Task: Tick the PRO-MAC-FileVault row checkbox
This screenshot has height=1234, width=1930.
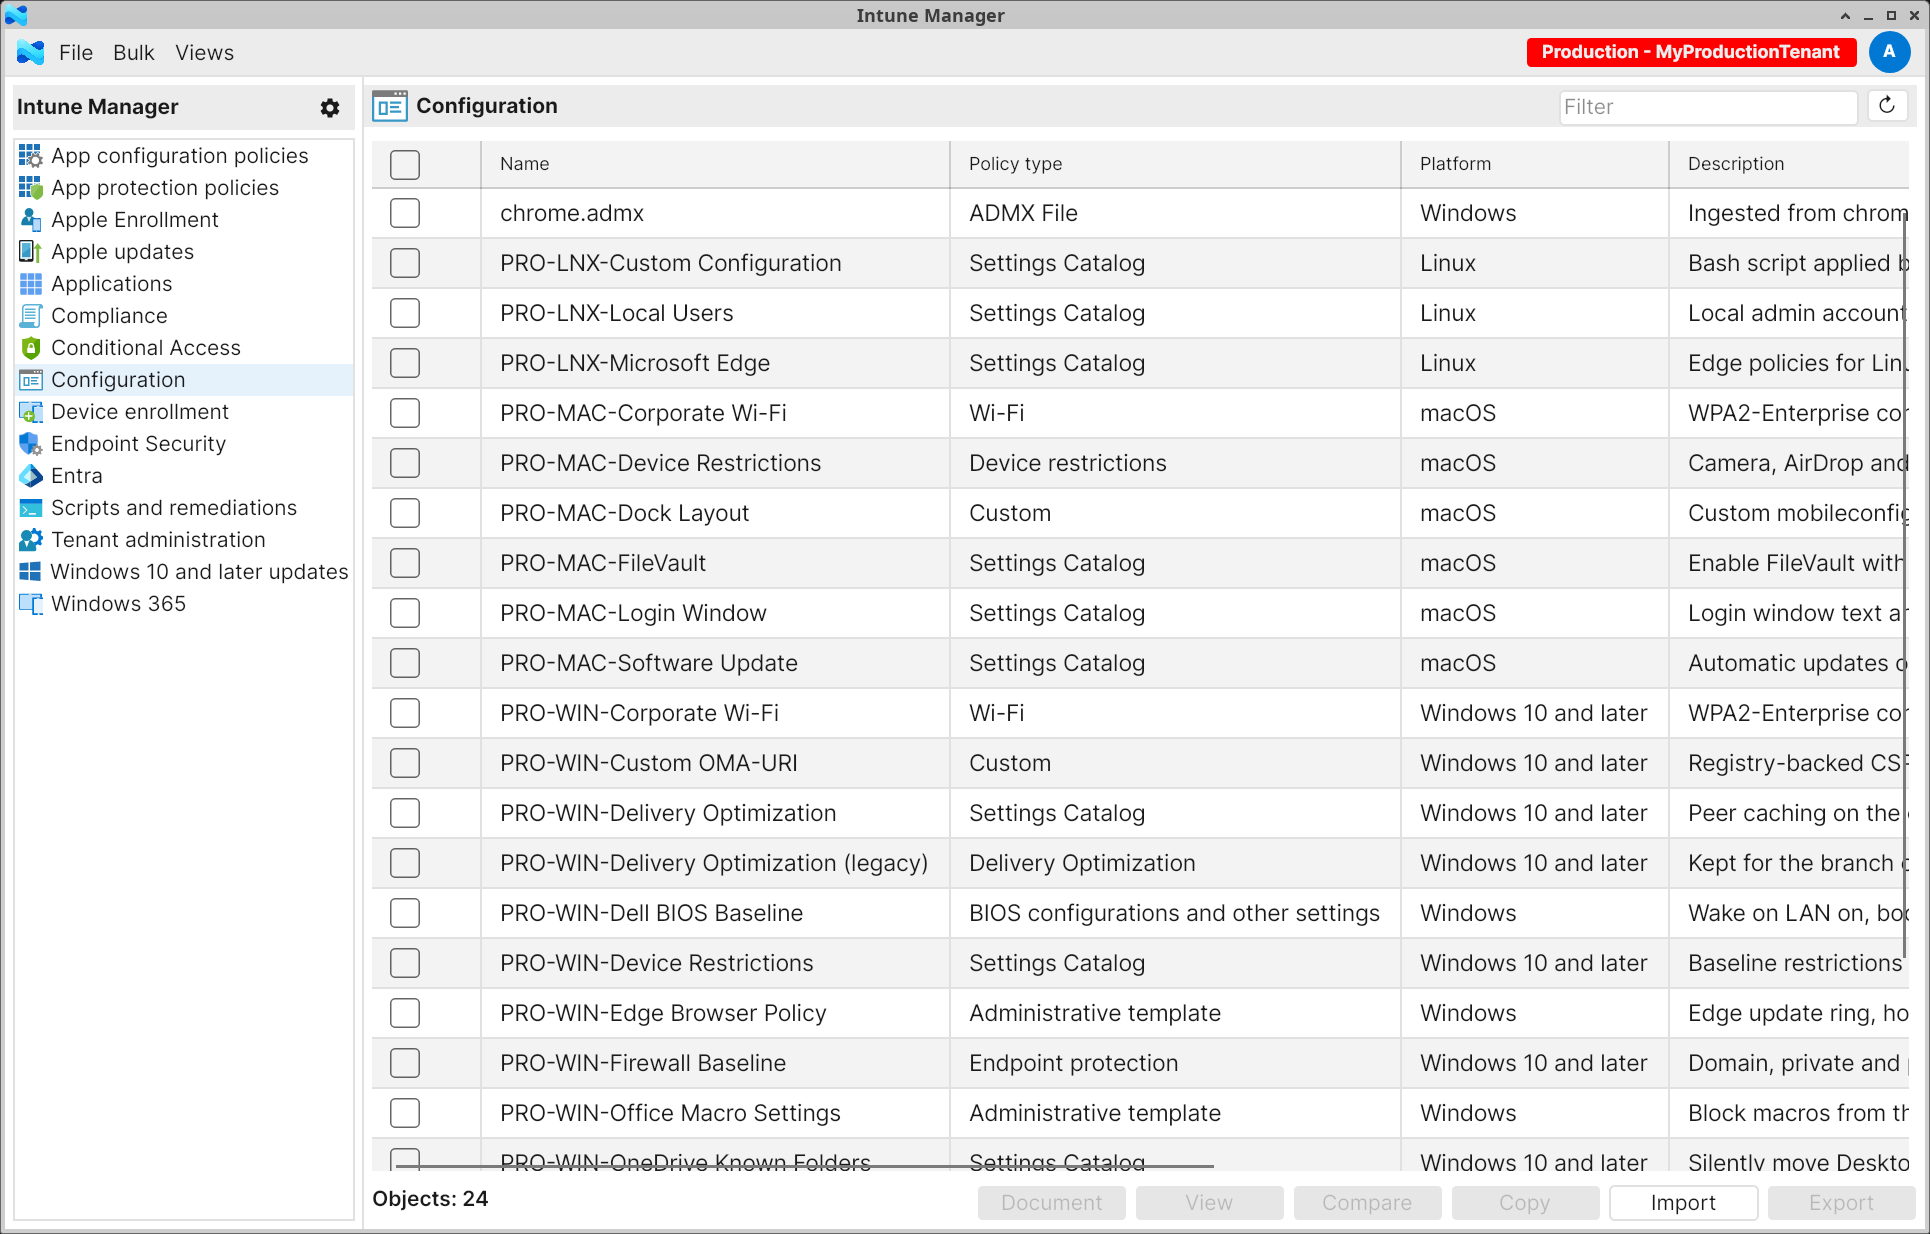Action: (x=405, y=563)
